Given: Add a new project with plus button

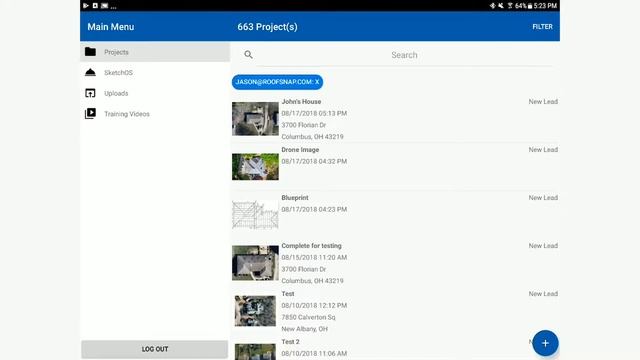Looking at the screenshot, I should [x=545, y=343].
